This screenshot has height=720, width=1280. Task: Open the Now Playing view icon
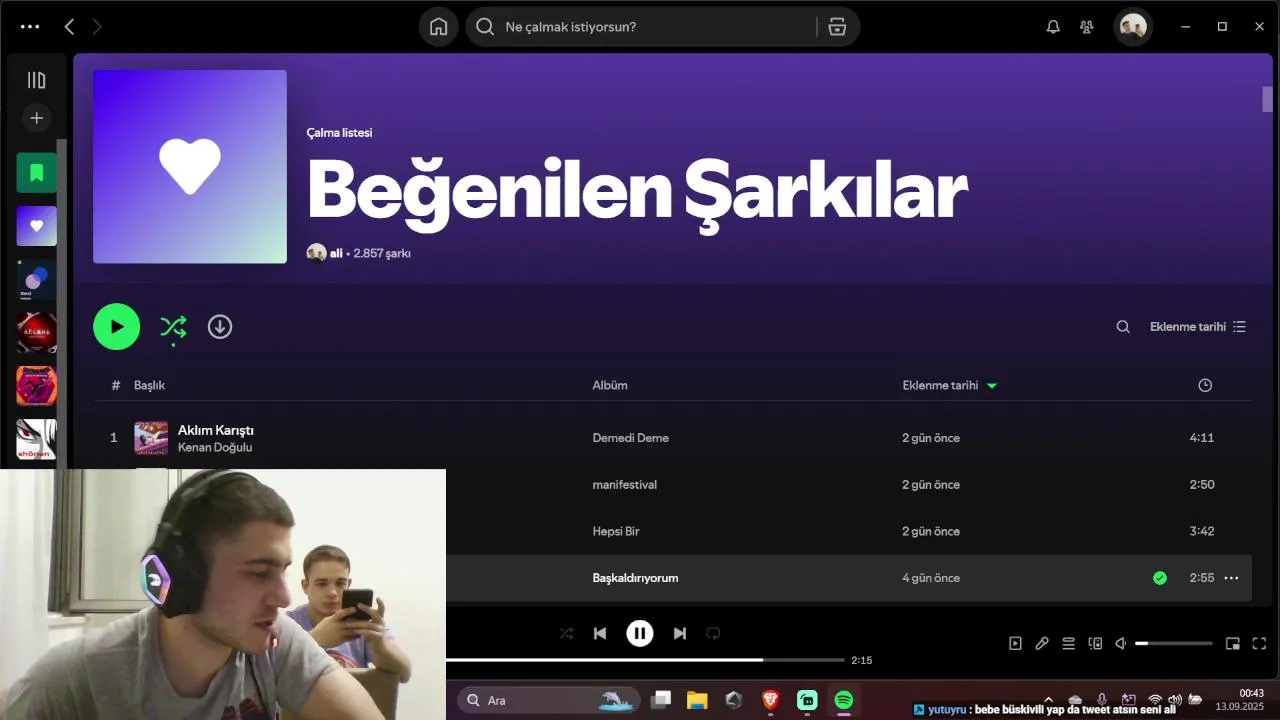point(1015,644)
